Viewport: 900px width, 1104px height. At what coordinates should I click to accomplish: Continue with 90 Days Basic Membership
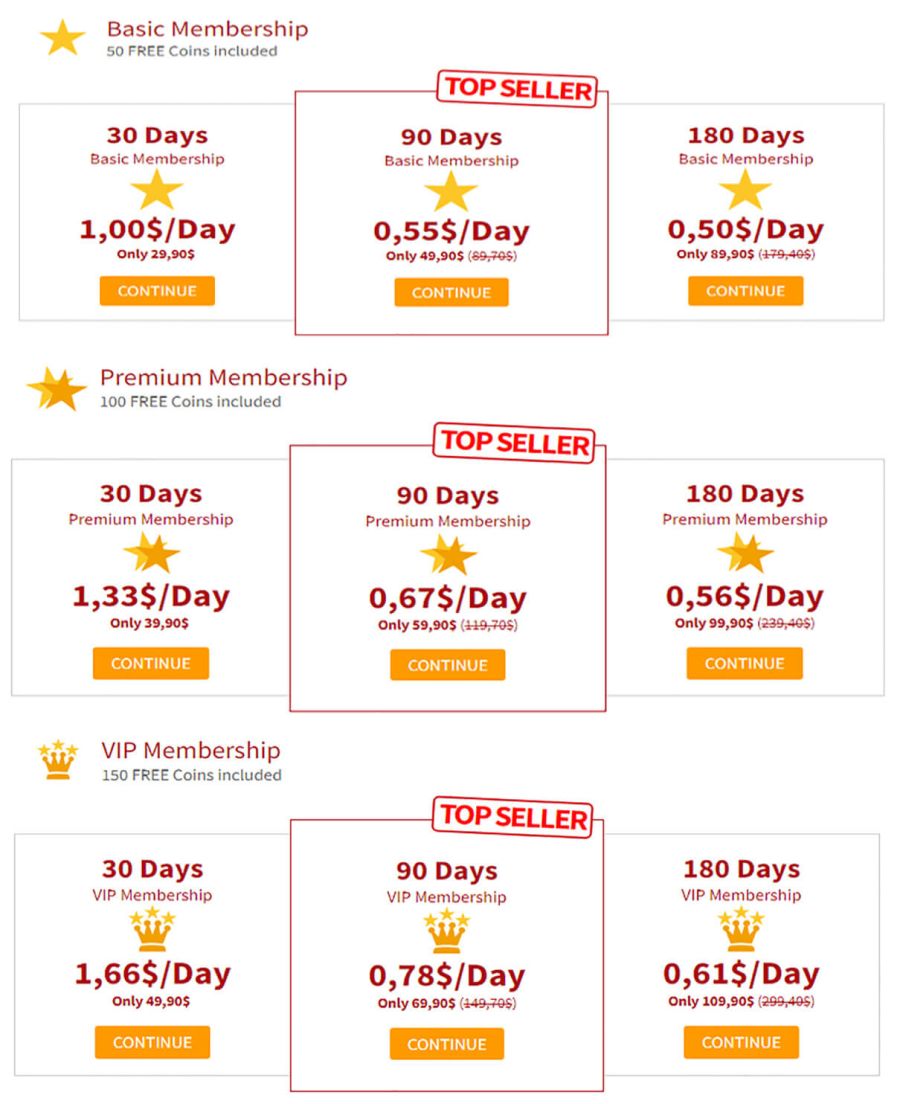pos(451,293)
